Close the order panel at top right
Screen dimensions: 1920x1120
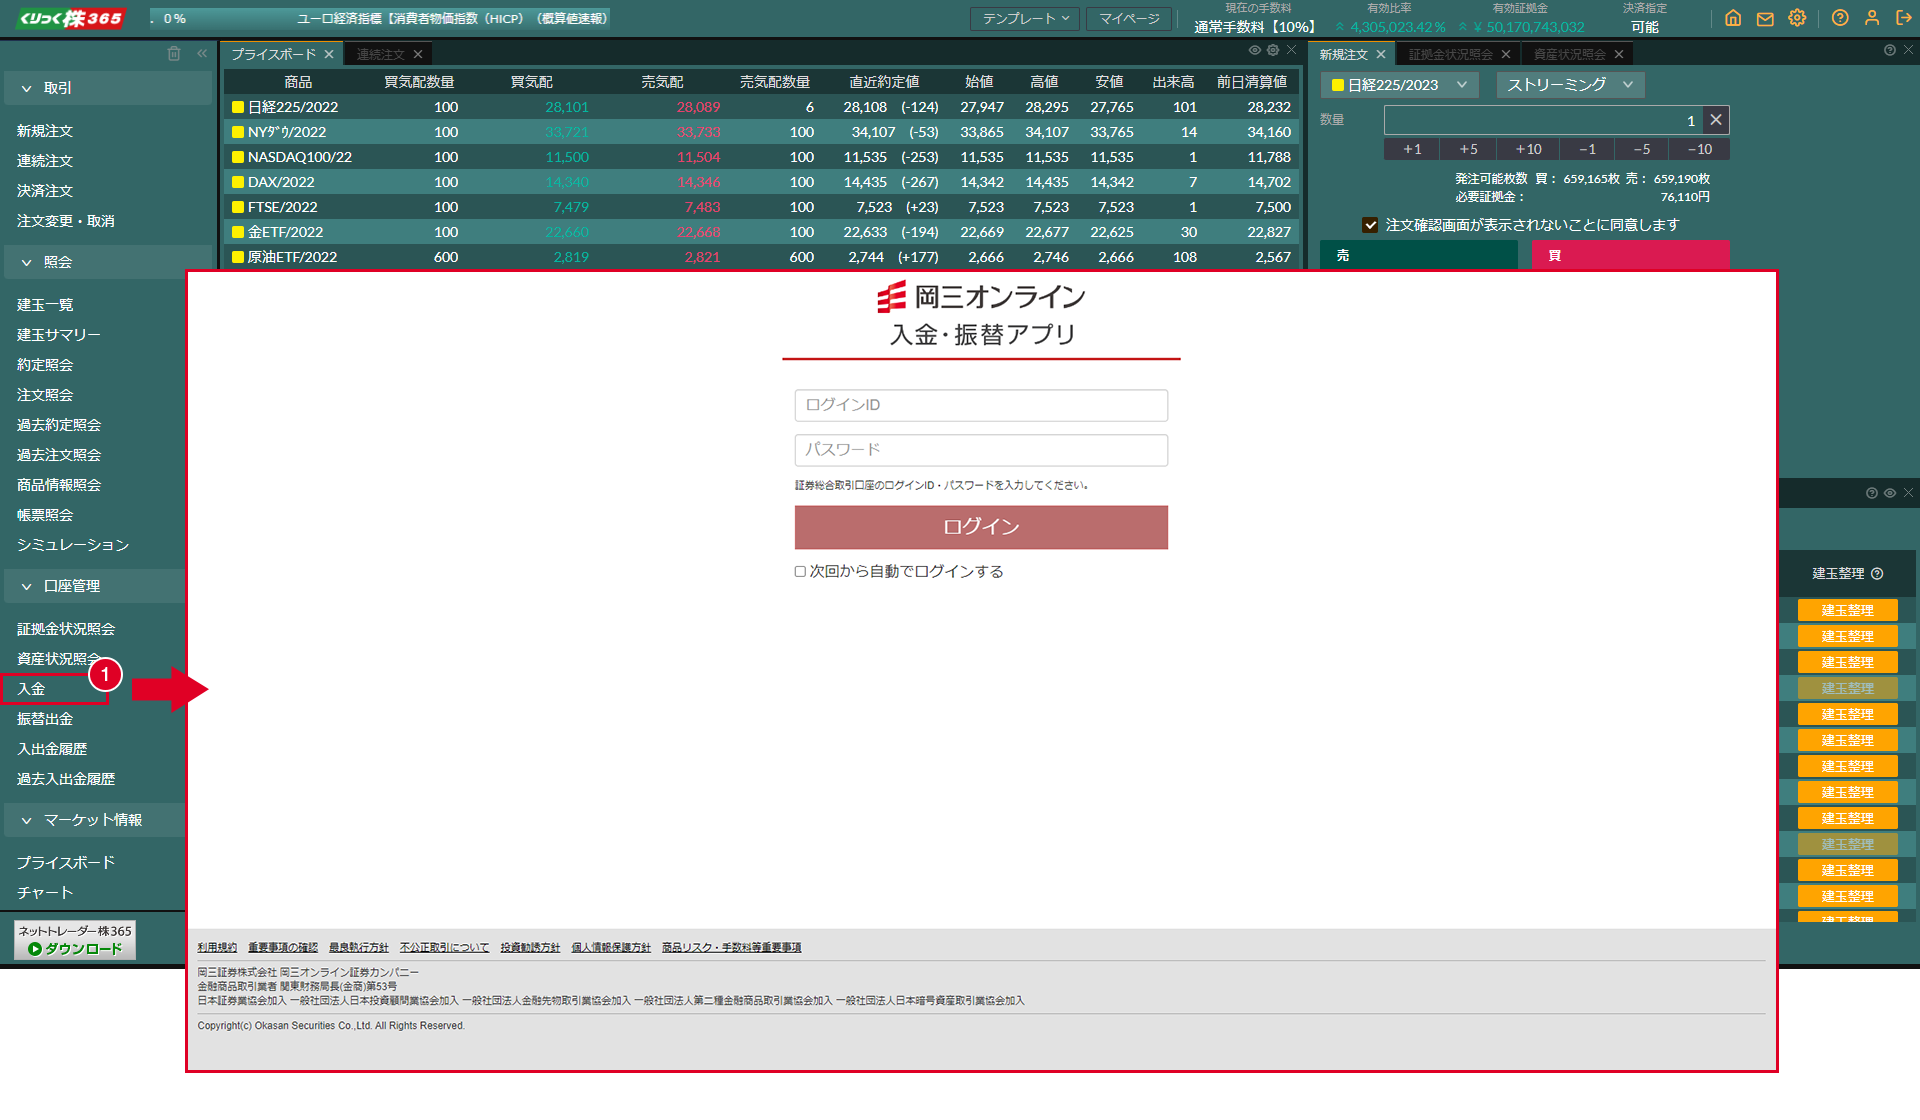1908,50
